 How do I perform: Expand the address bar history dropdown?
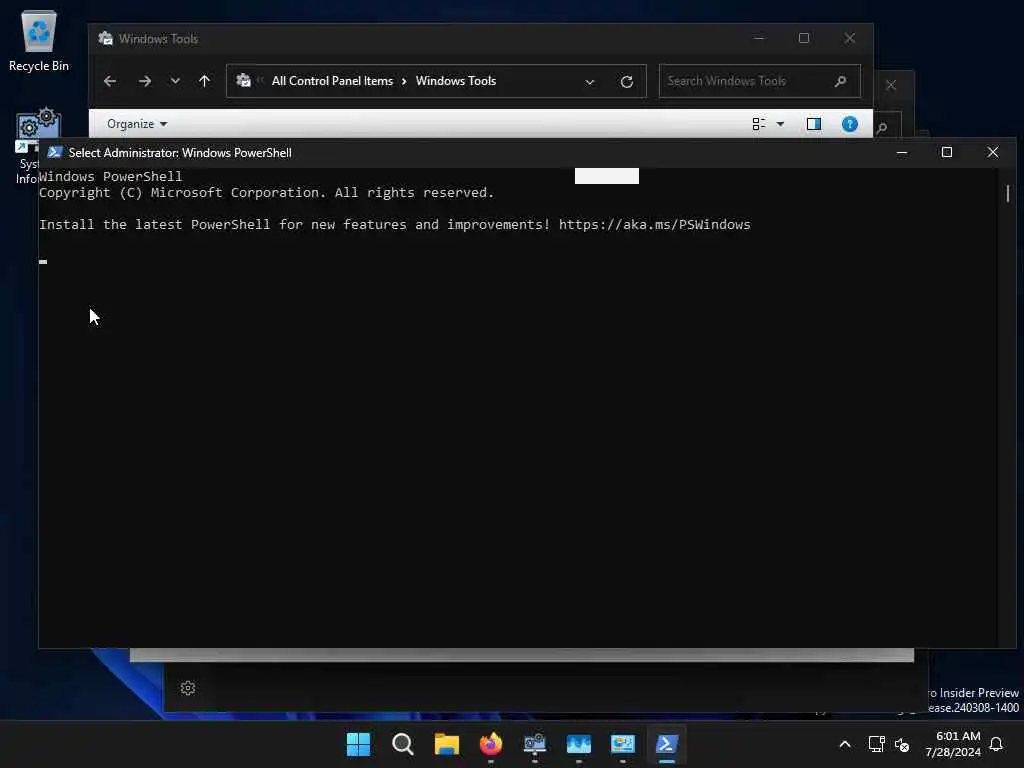click(590, 82)
